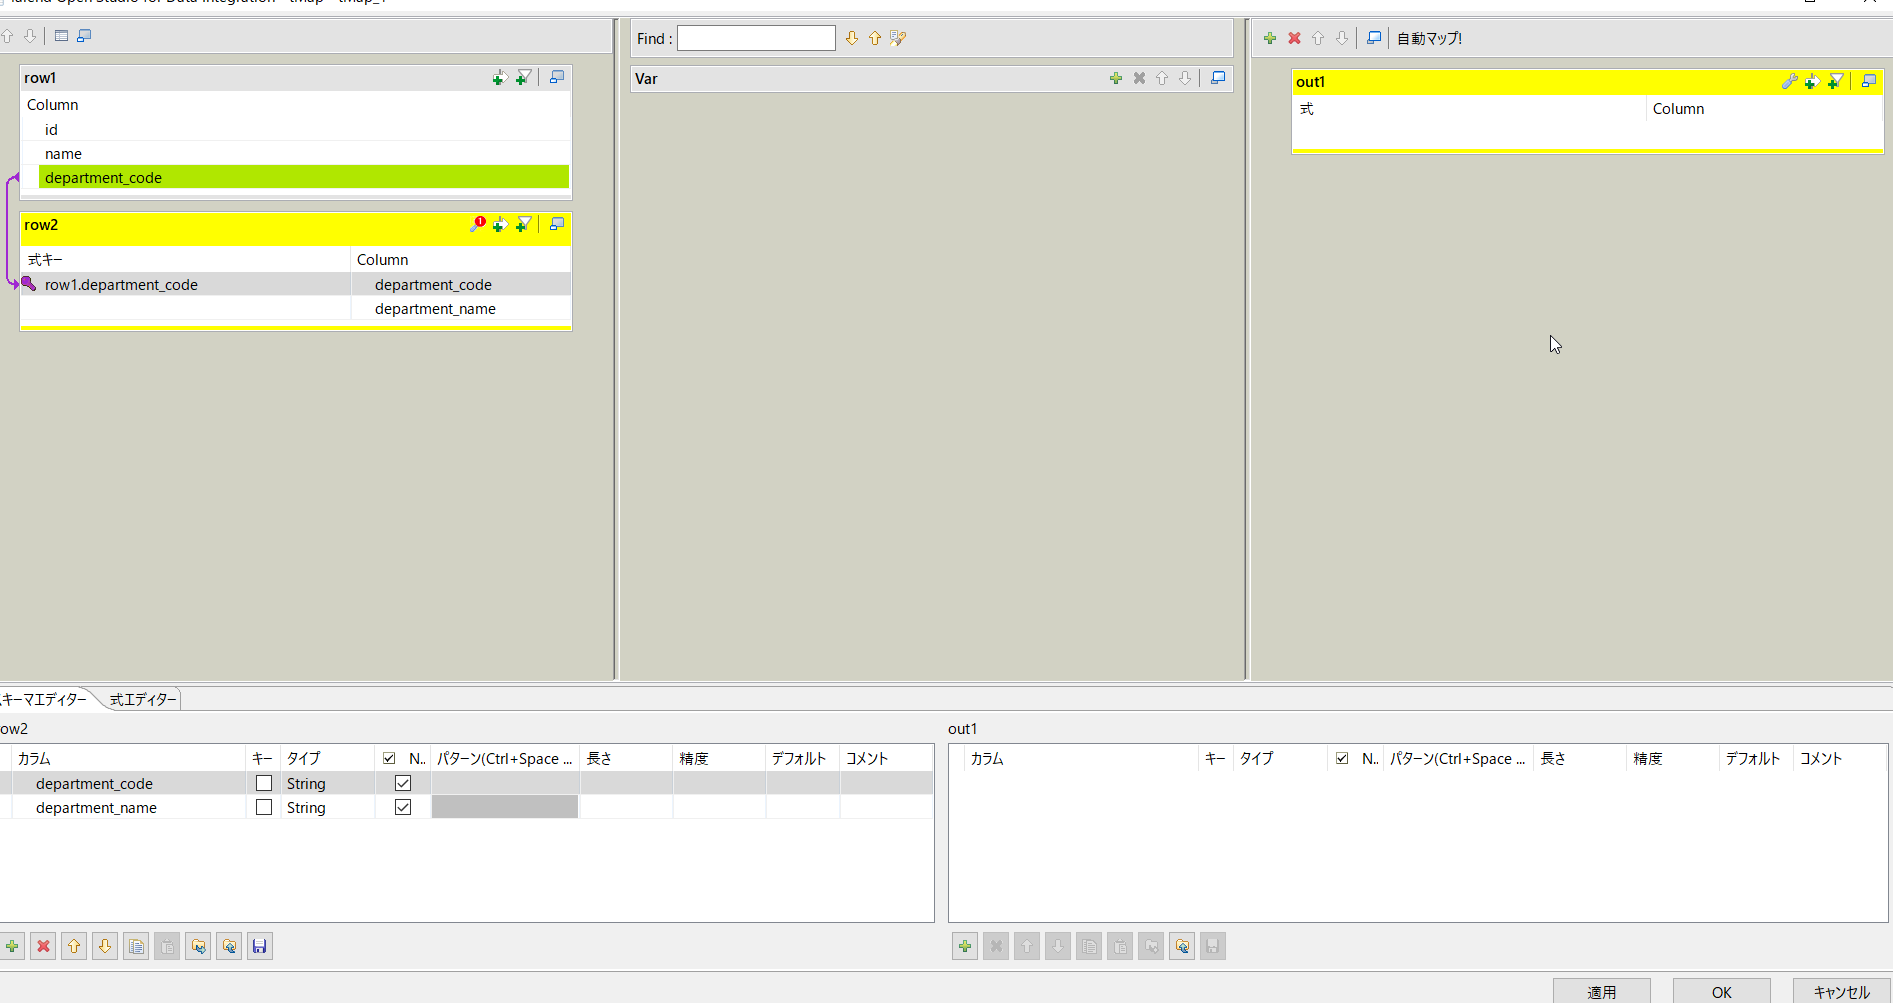Click String type of department_name in schema

click(327, 808)
